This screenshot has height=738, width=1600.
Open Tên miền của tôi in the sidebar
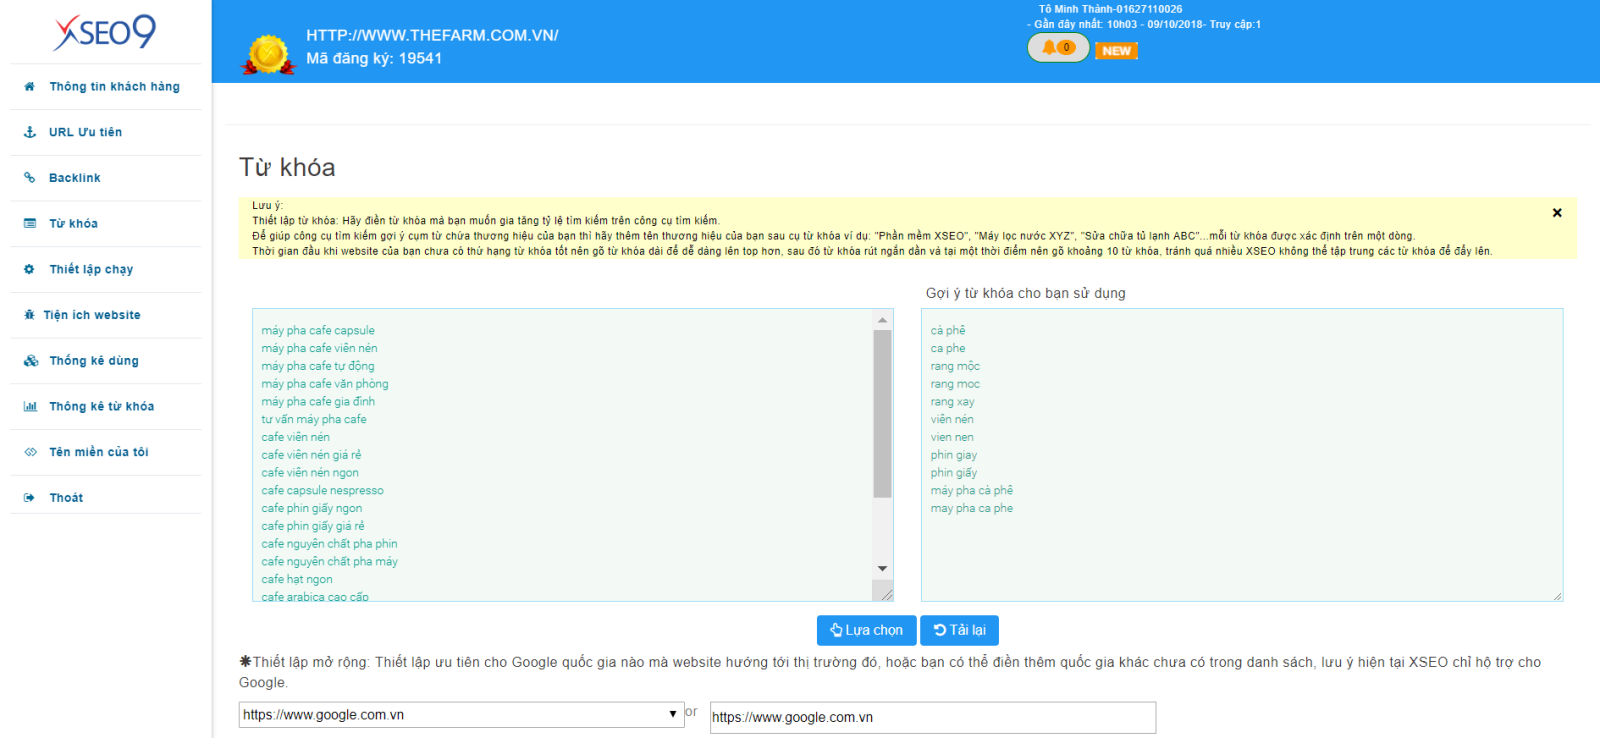pyautogui.click(x=99, y=452)
